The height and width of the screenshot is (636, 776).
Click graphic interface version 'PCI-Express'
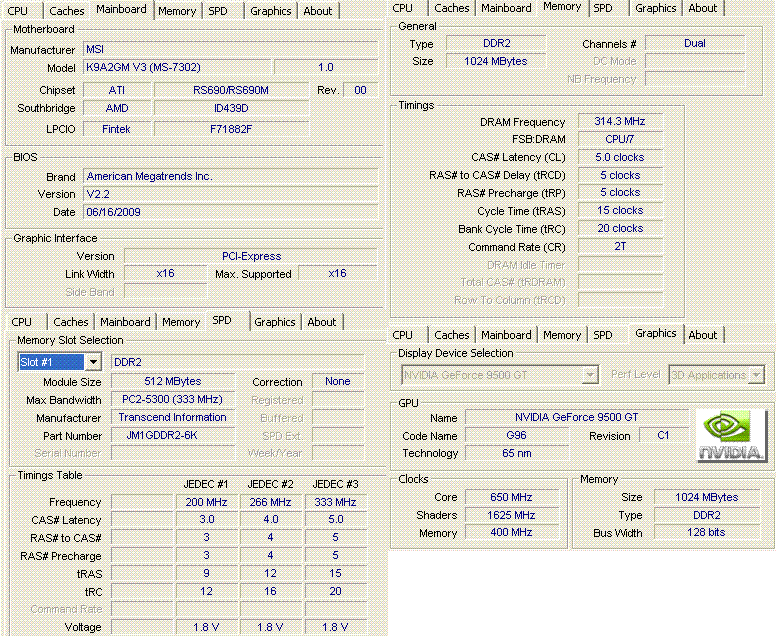click(x=251, y=256)
